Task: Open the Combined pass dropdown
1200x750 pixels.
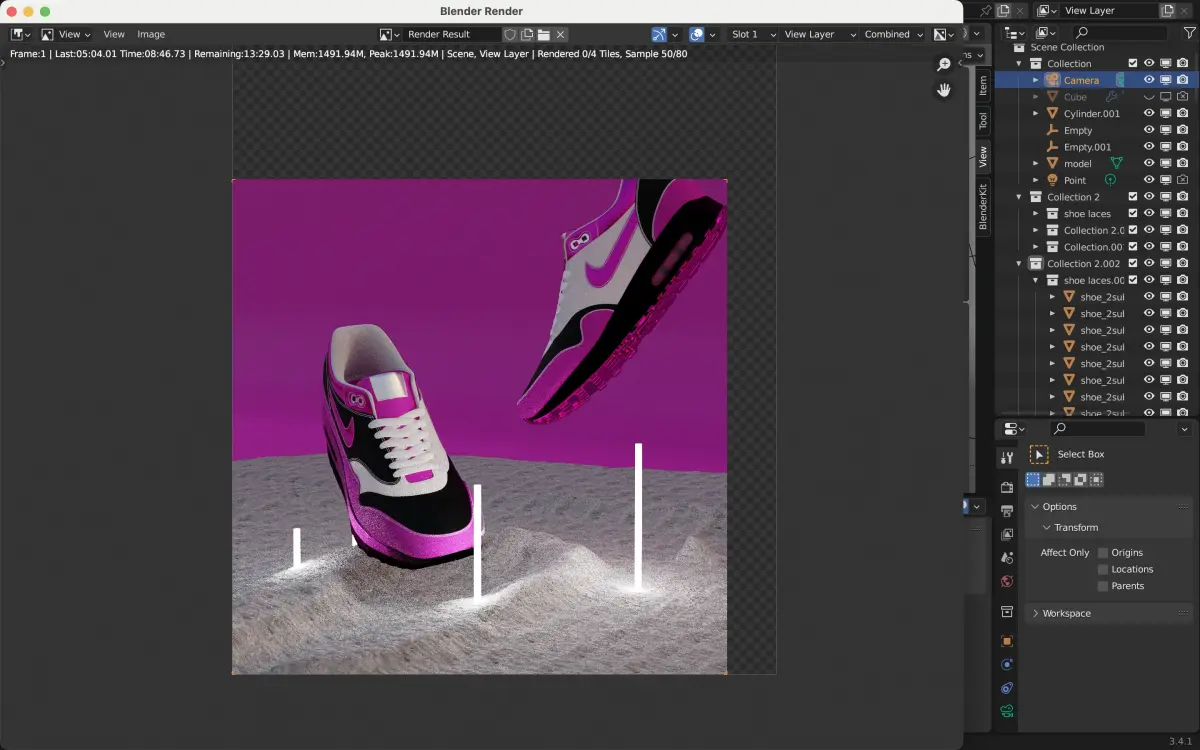Action: pyautogui.click(x=894, y=34)
